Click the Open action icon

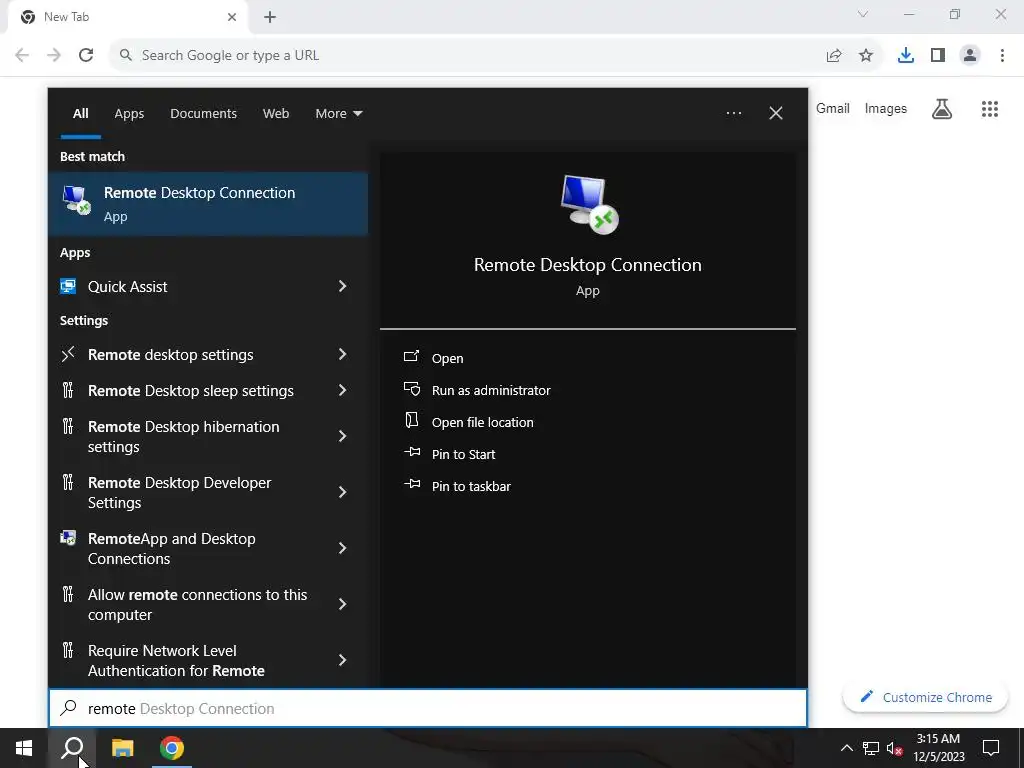tap(411, 357)
